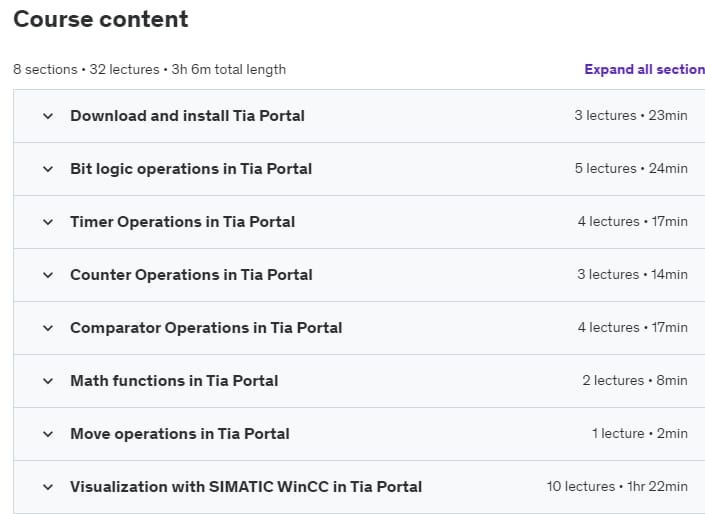The image size is (705, 514).
Task: Expand the Timer Operations in Tia Portal title
Action: tap(182, 222)
